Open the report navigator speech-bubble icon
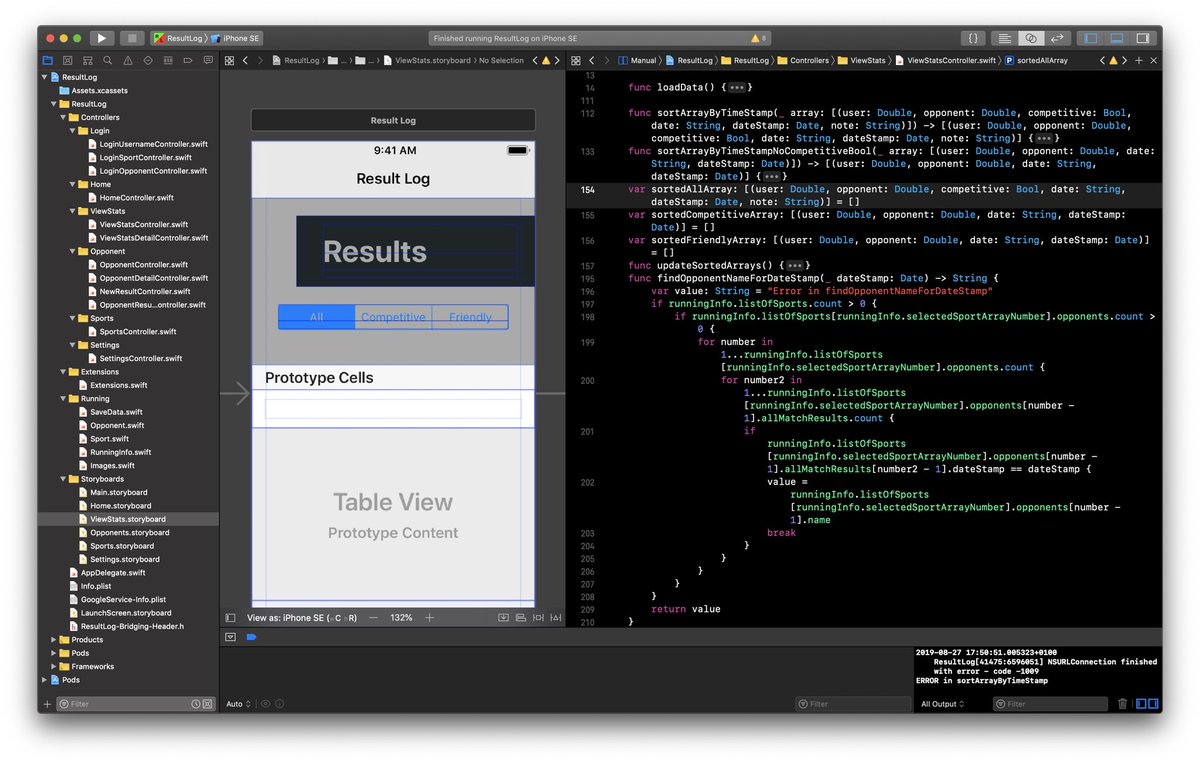 click(x=208, y=60)
